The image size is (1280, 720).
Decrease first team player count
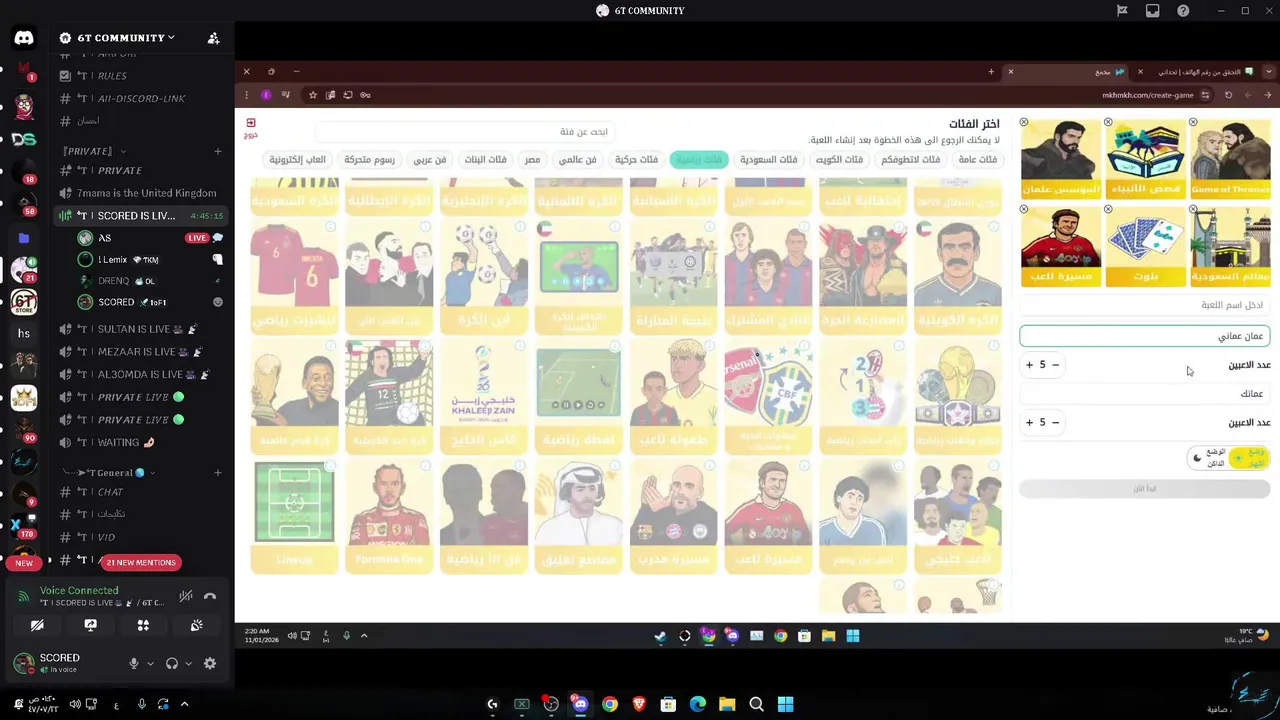click(1055, 365)
